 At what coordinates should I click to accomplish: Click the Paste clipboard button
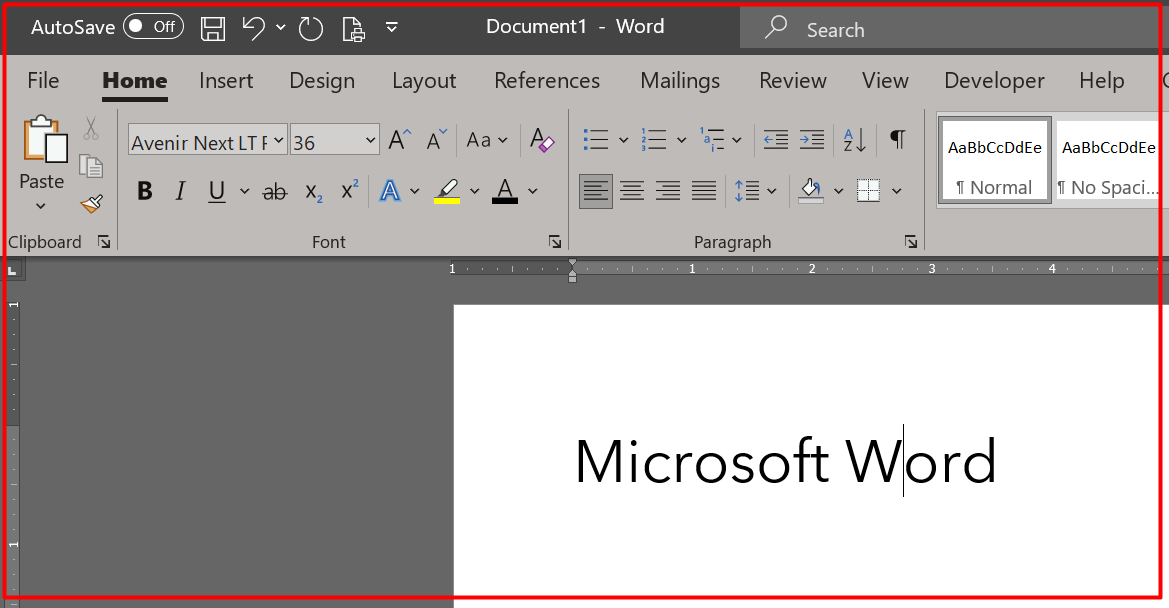pyautogui.click(x=43, y=139)
